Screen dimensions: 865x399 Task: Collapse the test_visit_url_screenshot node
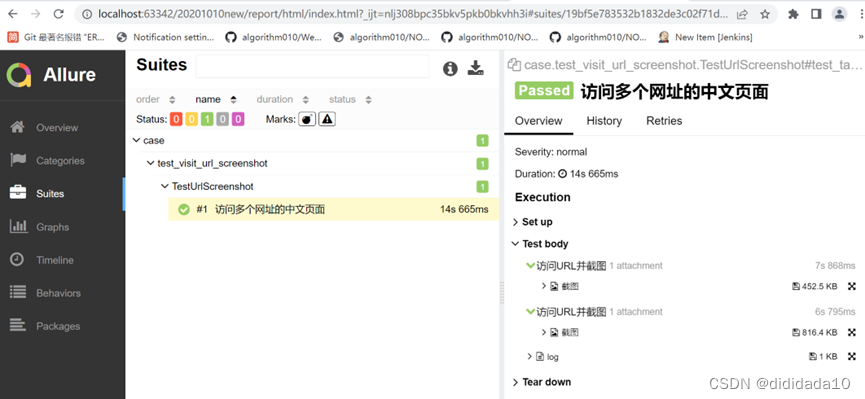coord(151,163)
